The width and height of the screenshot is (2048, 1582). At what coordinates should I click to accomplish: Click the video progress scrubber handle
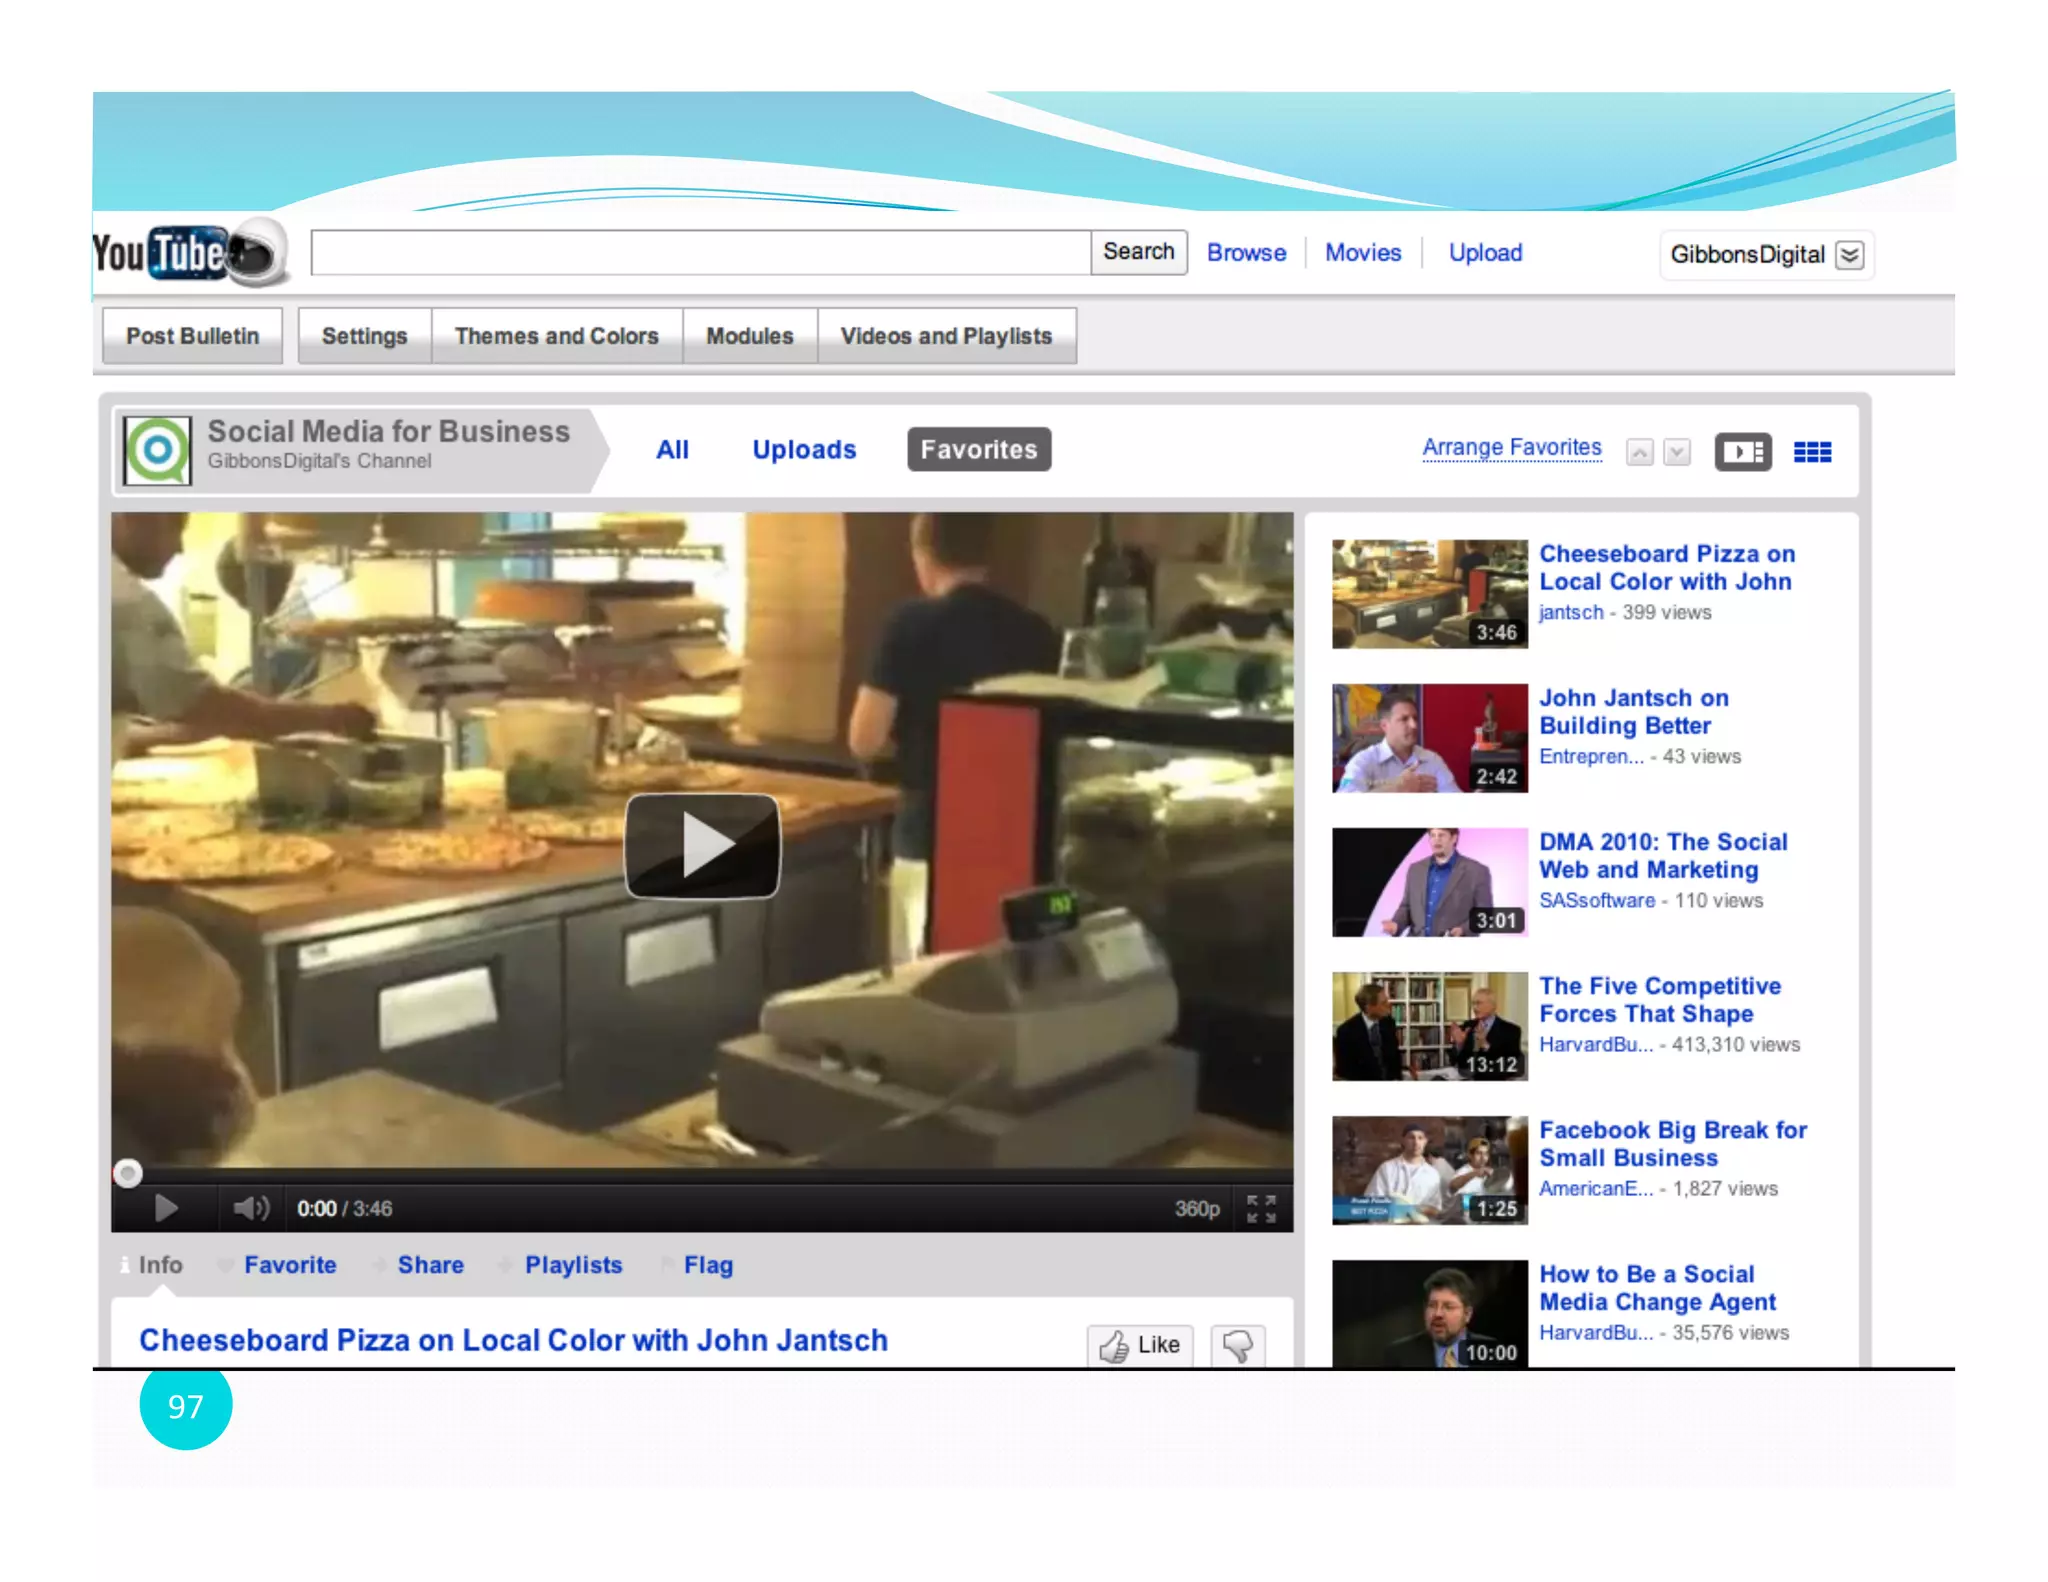point(127,1172)
